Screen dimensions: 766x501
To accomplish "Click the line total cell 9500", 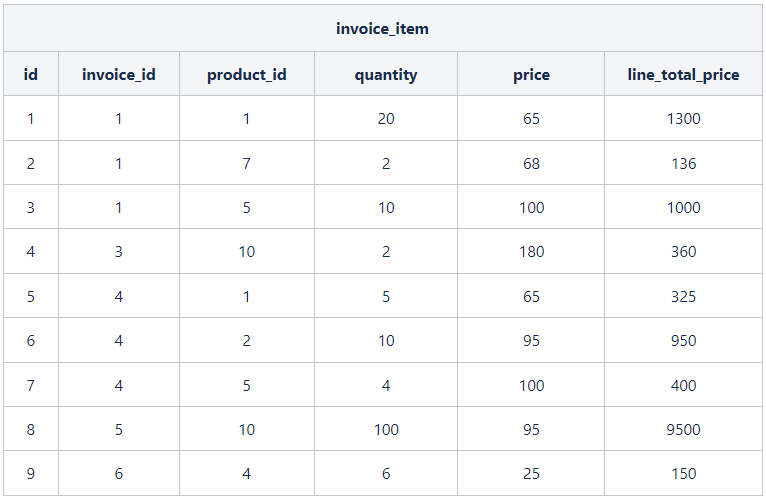I will point(683,430).
